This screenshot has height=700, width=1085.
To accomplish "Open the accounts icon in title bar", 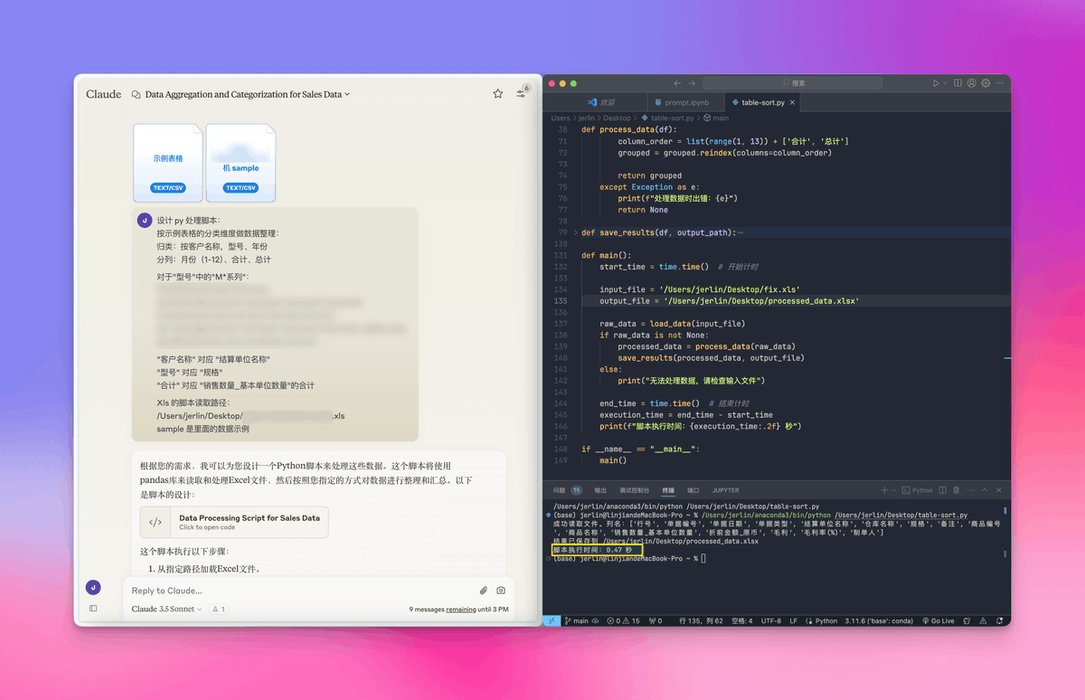I will pos(972,83).
